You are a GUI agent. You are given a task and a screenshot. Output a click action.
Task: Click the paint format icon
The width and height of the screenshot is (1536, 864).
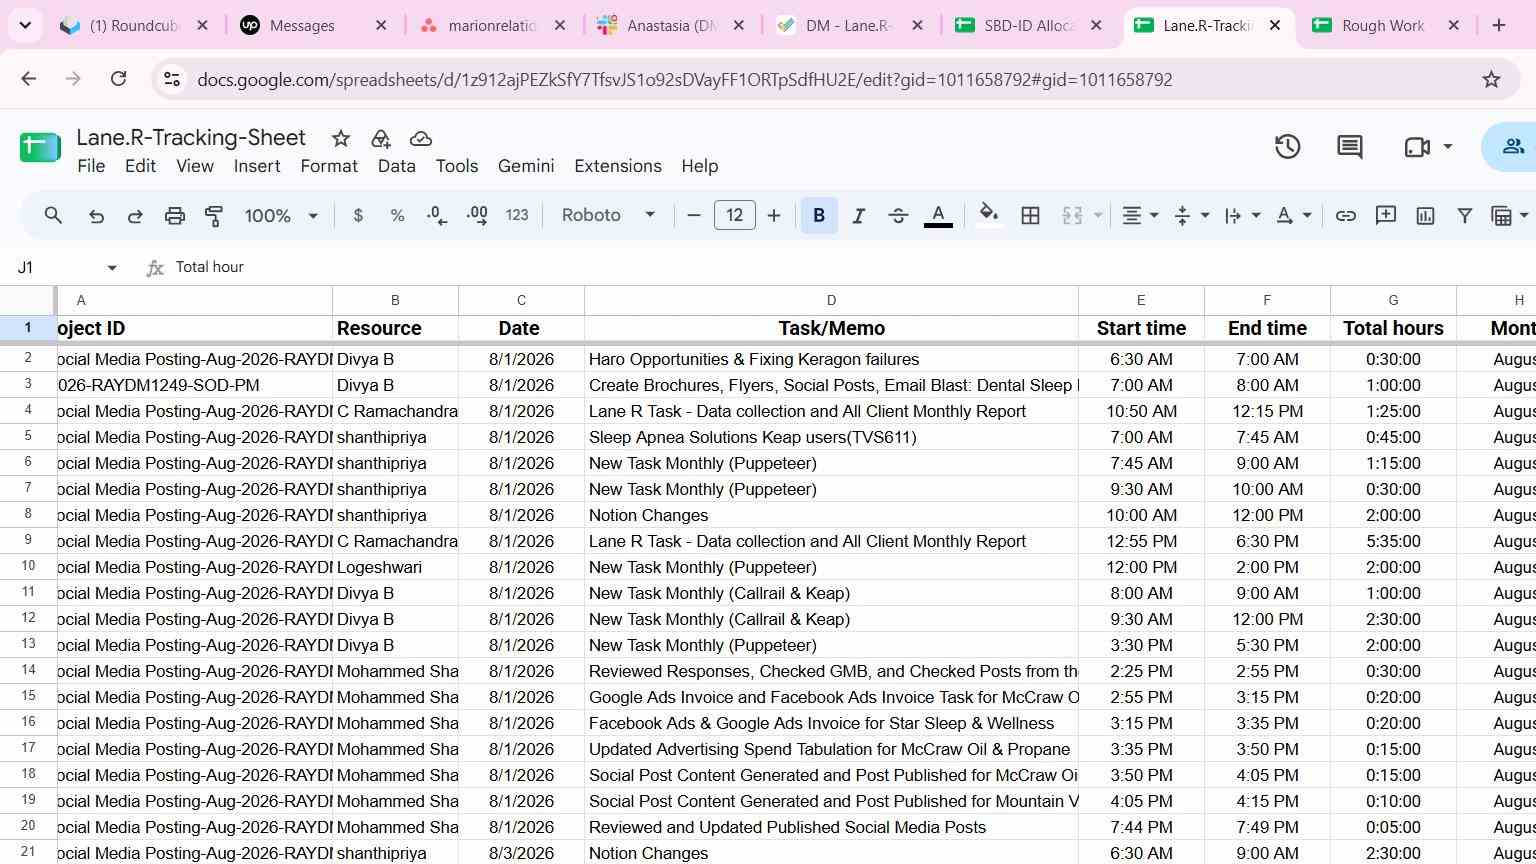pos(214,216)
